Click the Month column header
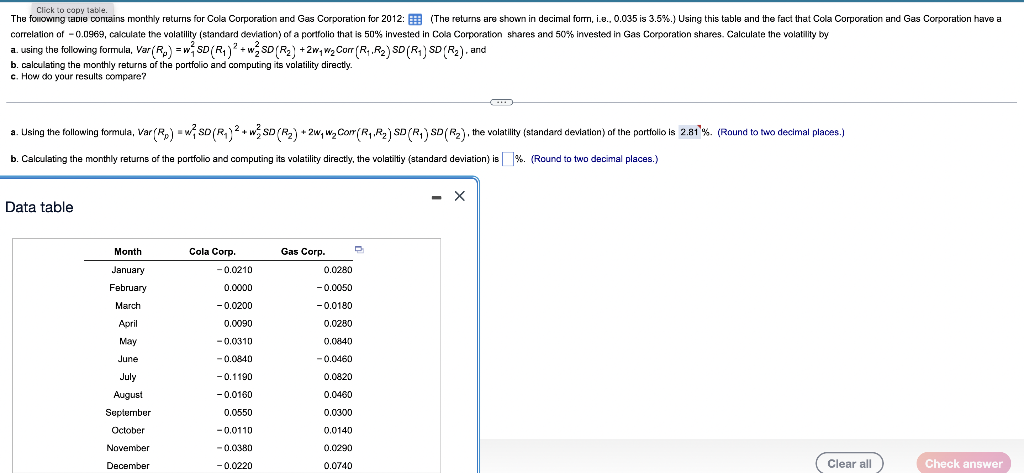Image resolution: width=1024 pixels, height=473 pixels. [x=128, y=252]
